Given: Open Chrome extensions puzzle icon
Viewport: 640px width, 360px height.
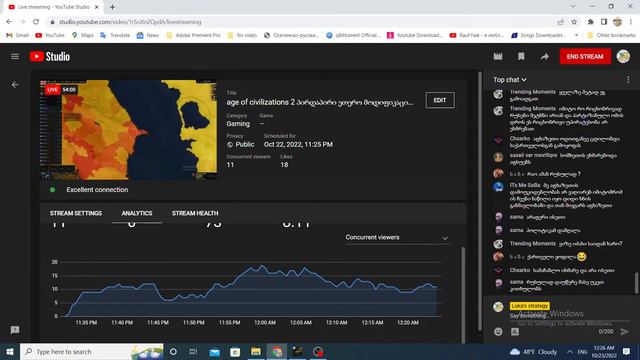Looking at the screenshot, I should pyautogui.click(x=591, y=22).
